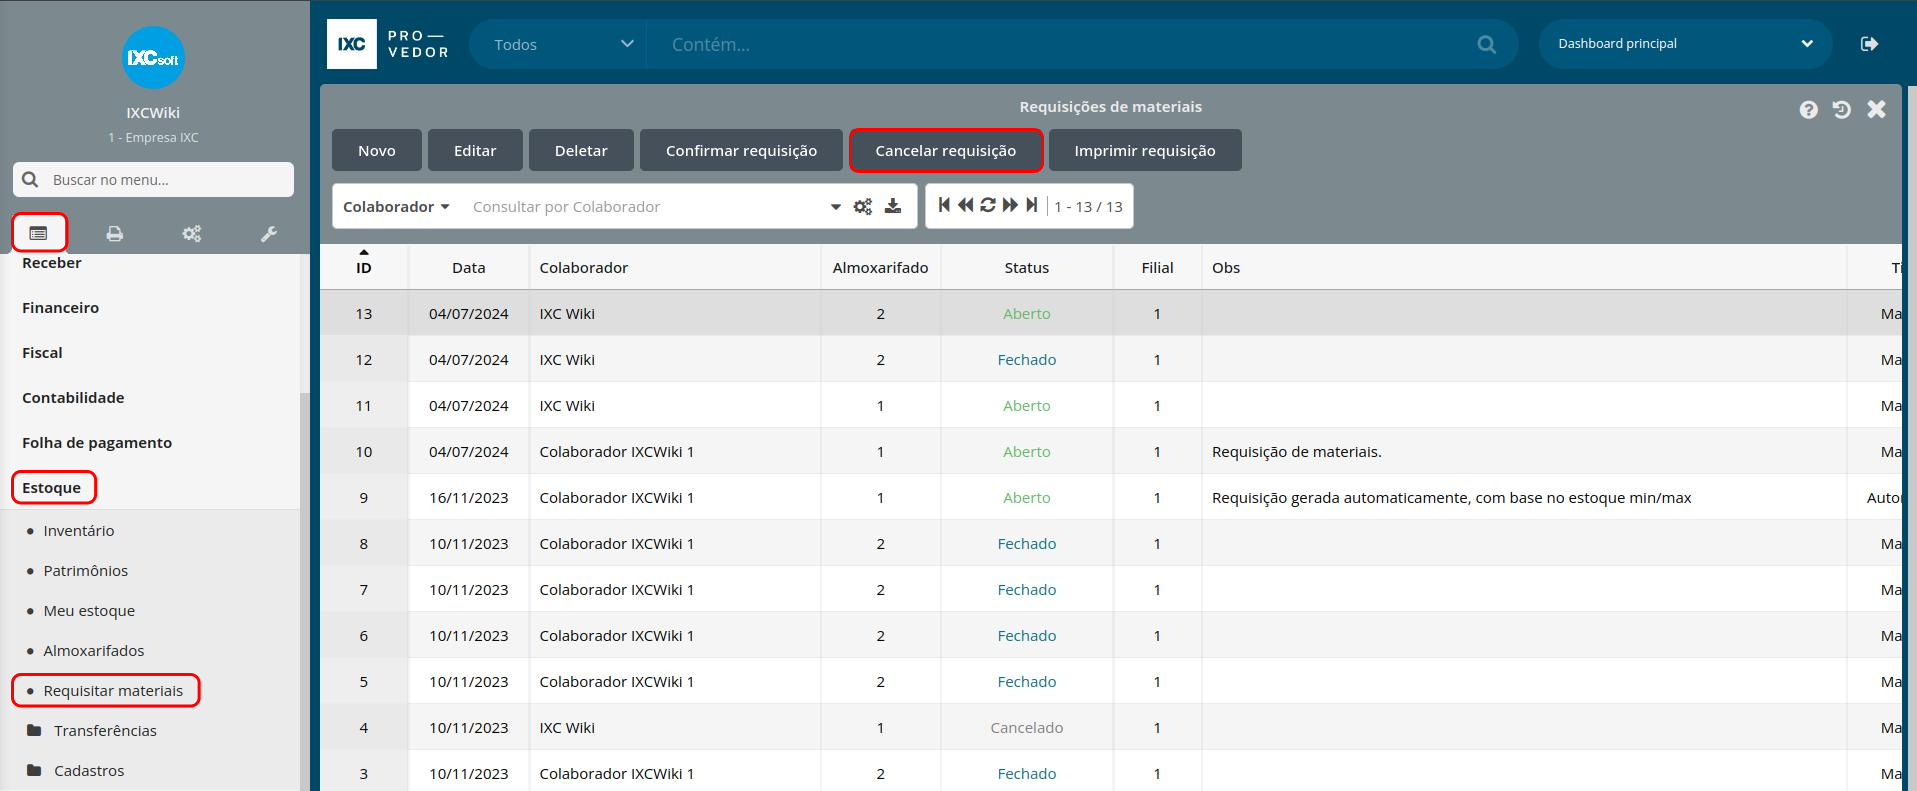Sort by the Data column header

[469, 267]
